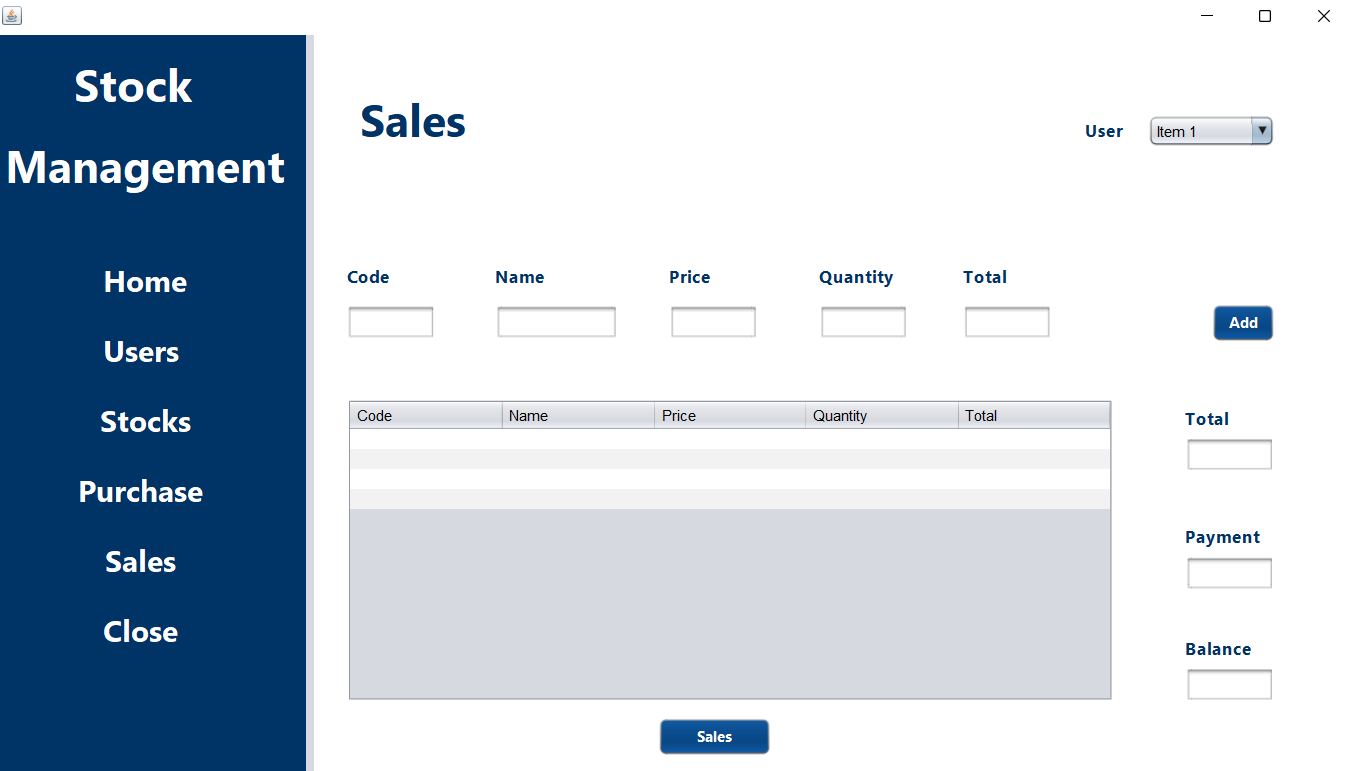This screenshot has width=1345, height=771.
Task: Focus the Quantity input field
Action: tap(863, 321)
